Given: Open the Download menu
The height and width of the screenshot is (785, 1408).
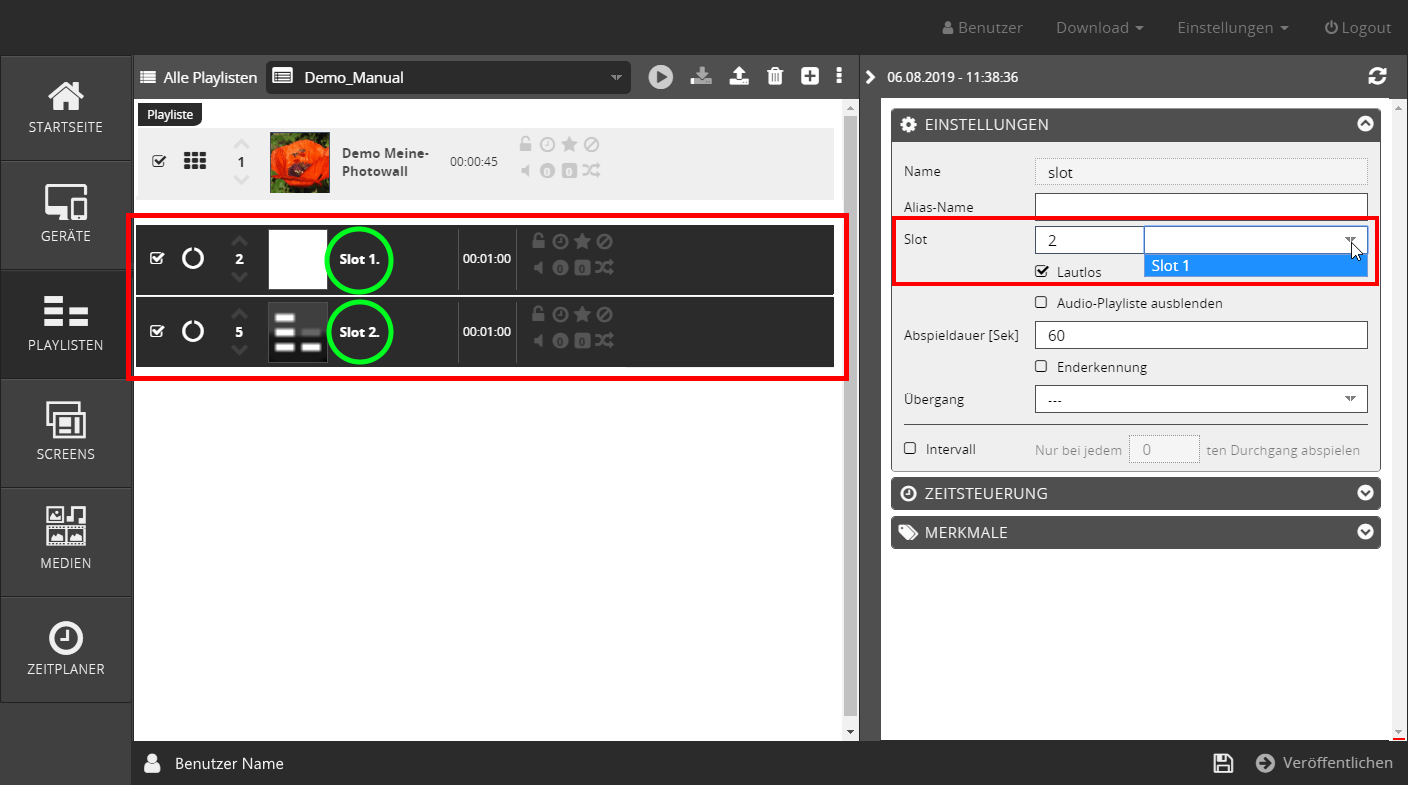Looking at the screenshot, I should tap(1100, 28).
